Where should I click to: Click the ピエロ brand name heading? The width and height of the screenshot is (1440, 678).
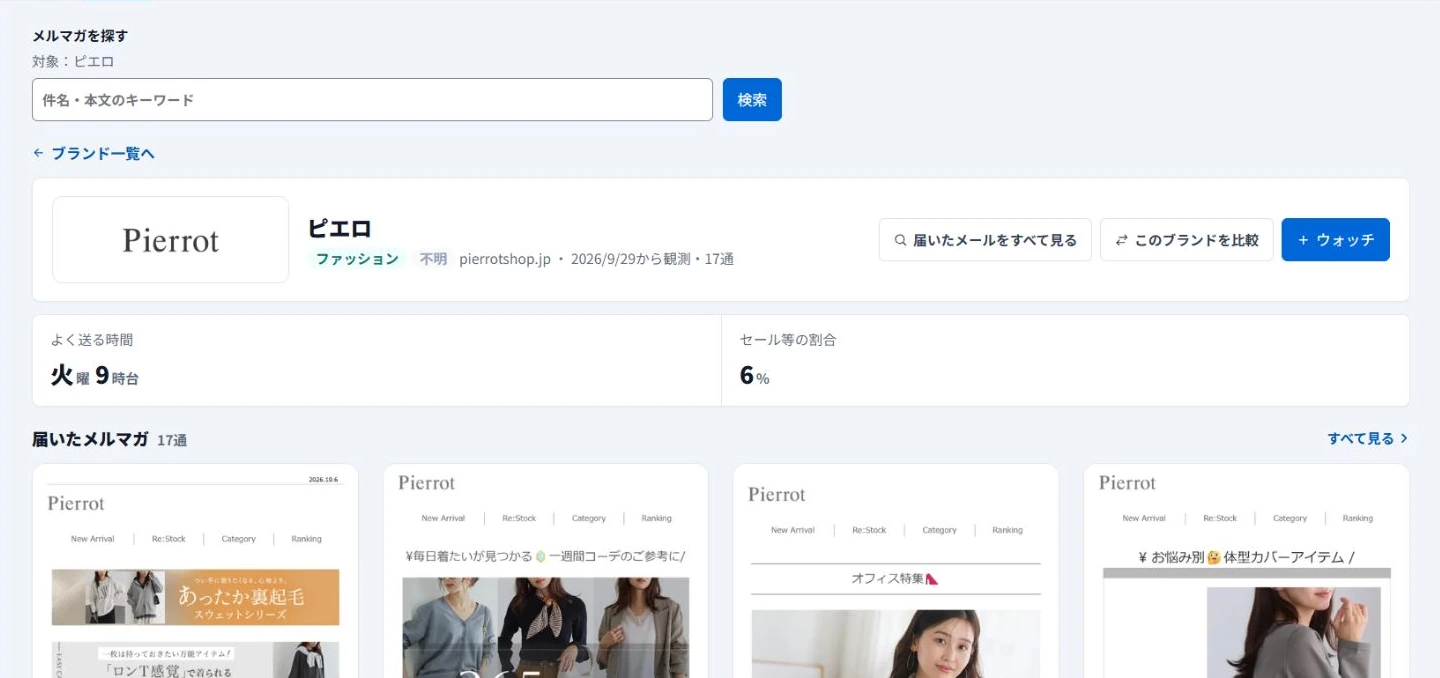click(x=340, y=228)
